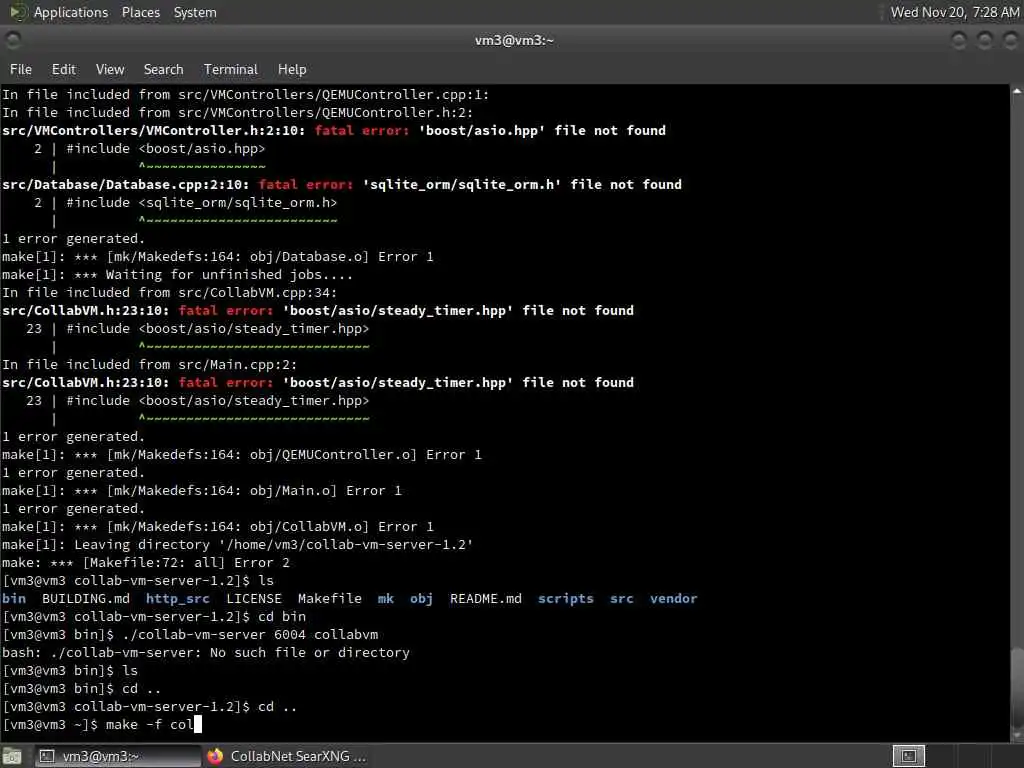Image resolution: width=1024 pixels, height=768 pixels.
Task: Click the 'obj/Main.o] Error 1' line
Action: click(x=202, y=490)
